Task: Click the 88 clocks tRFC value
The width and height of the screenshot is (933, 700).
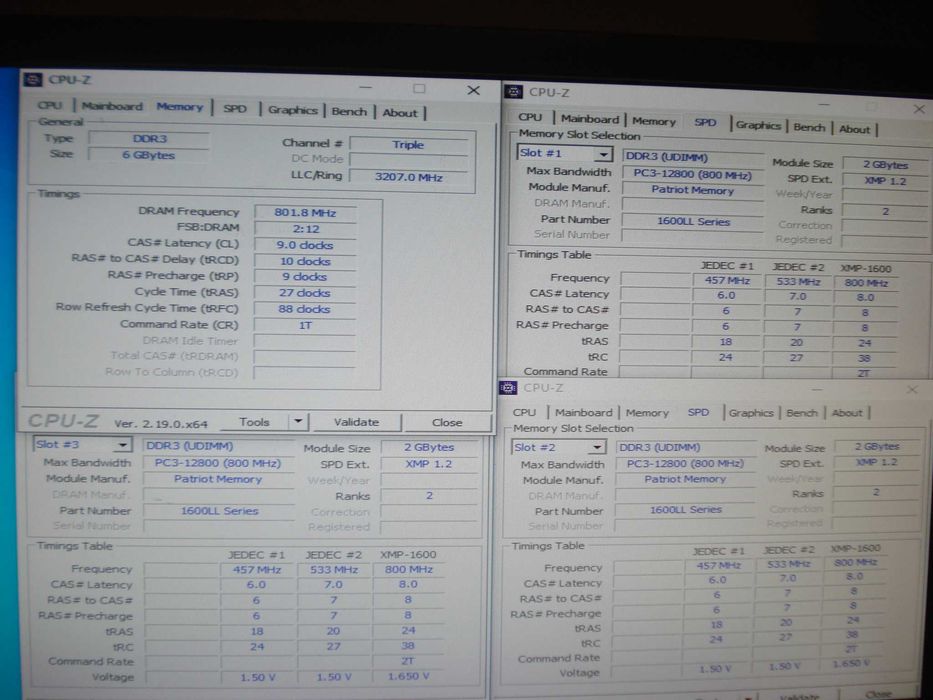Action: [305, 309]
